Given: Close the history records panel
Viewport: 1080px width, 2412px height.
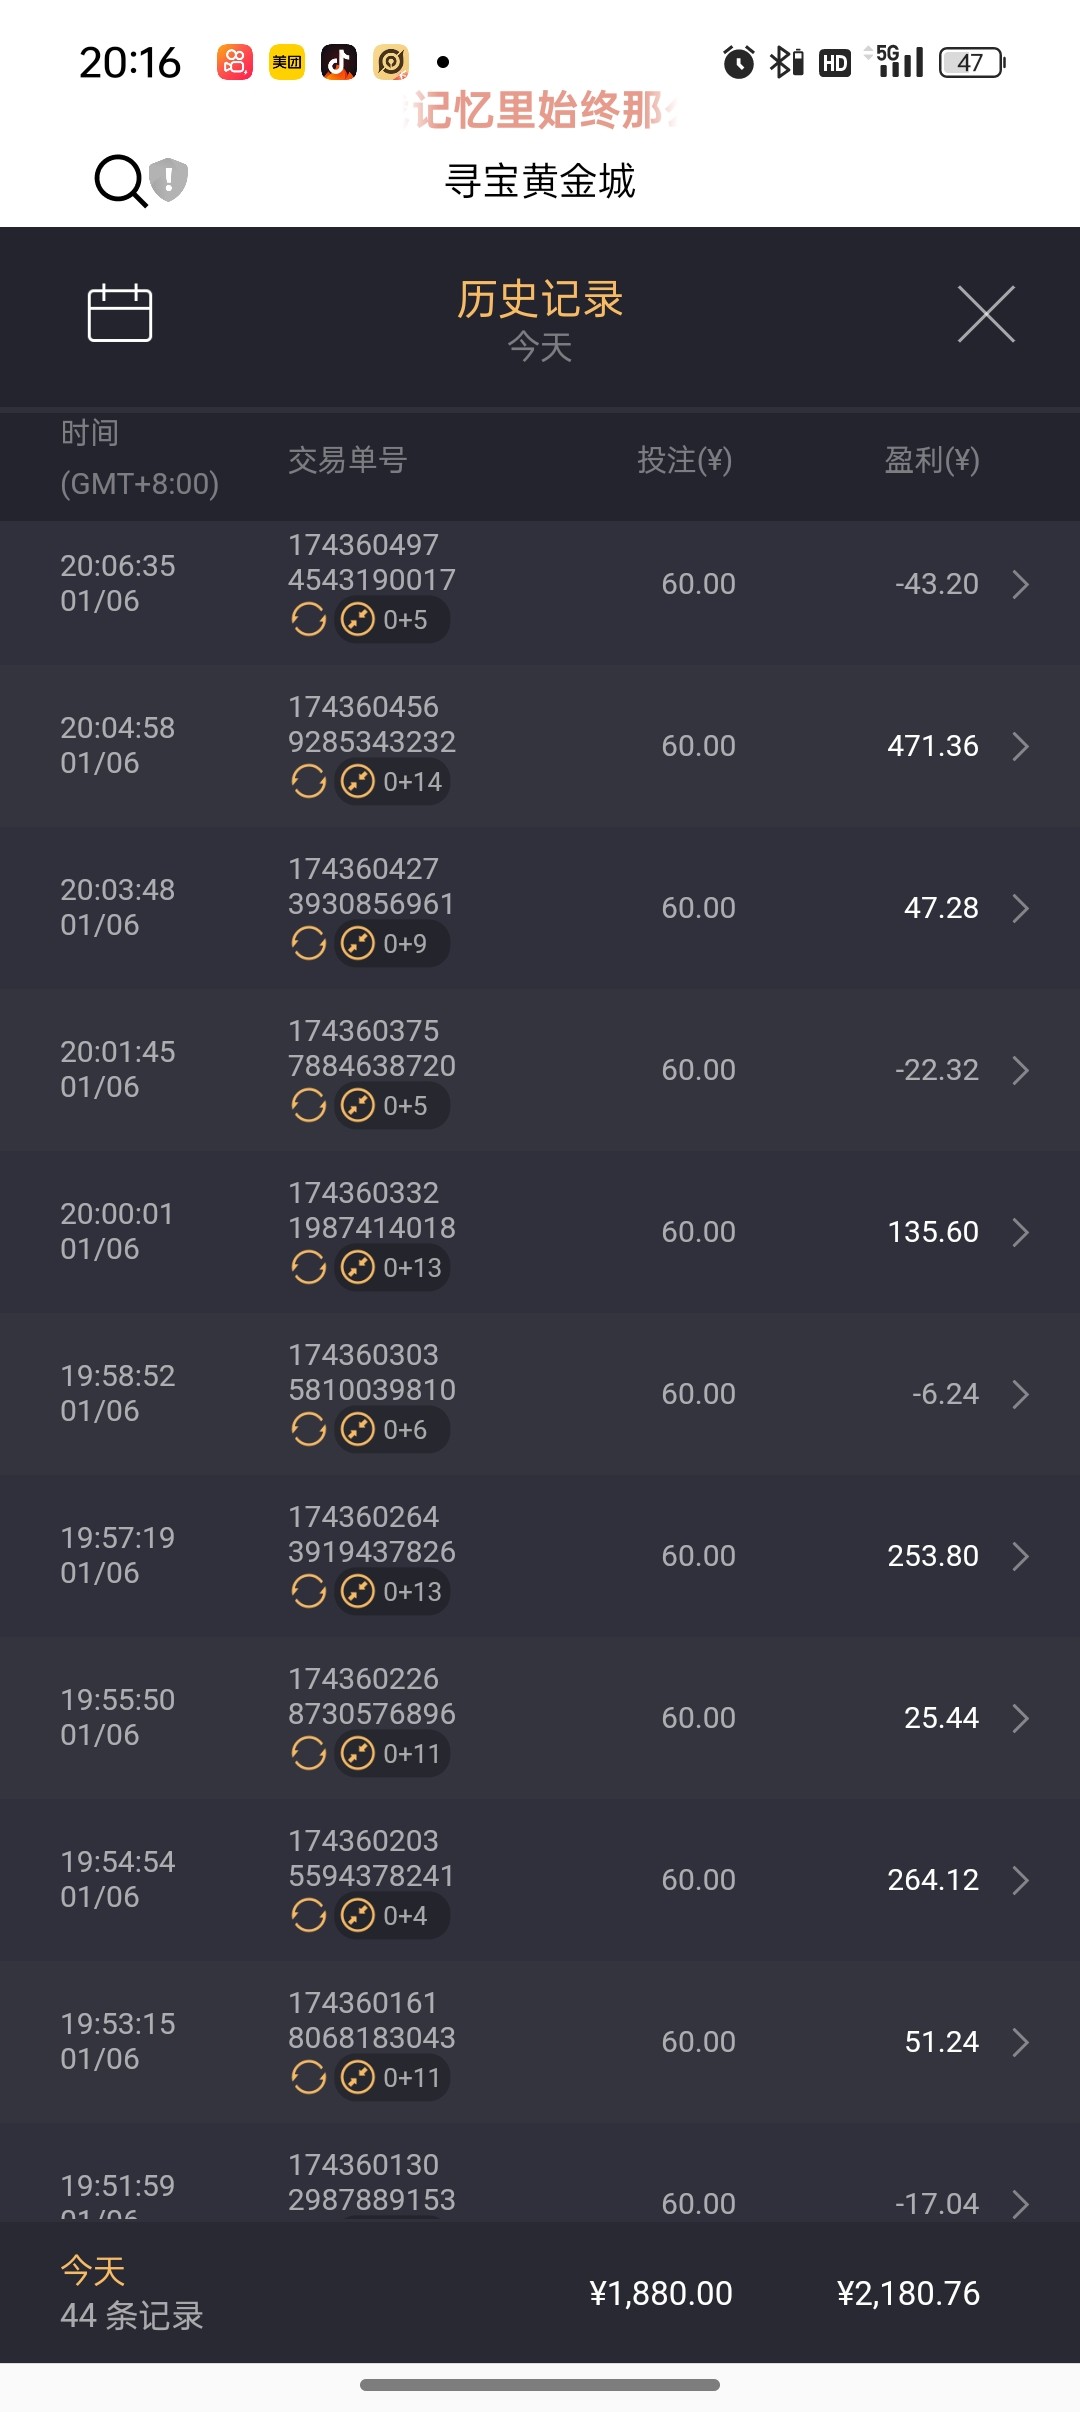Looking at the screenshot, I should point(986,314).
